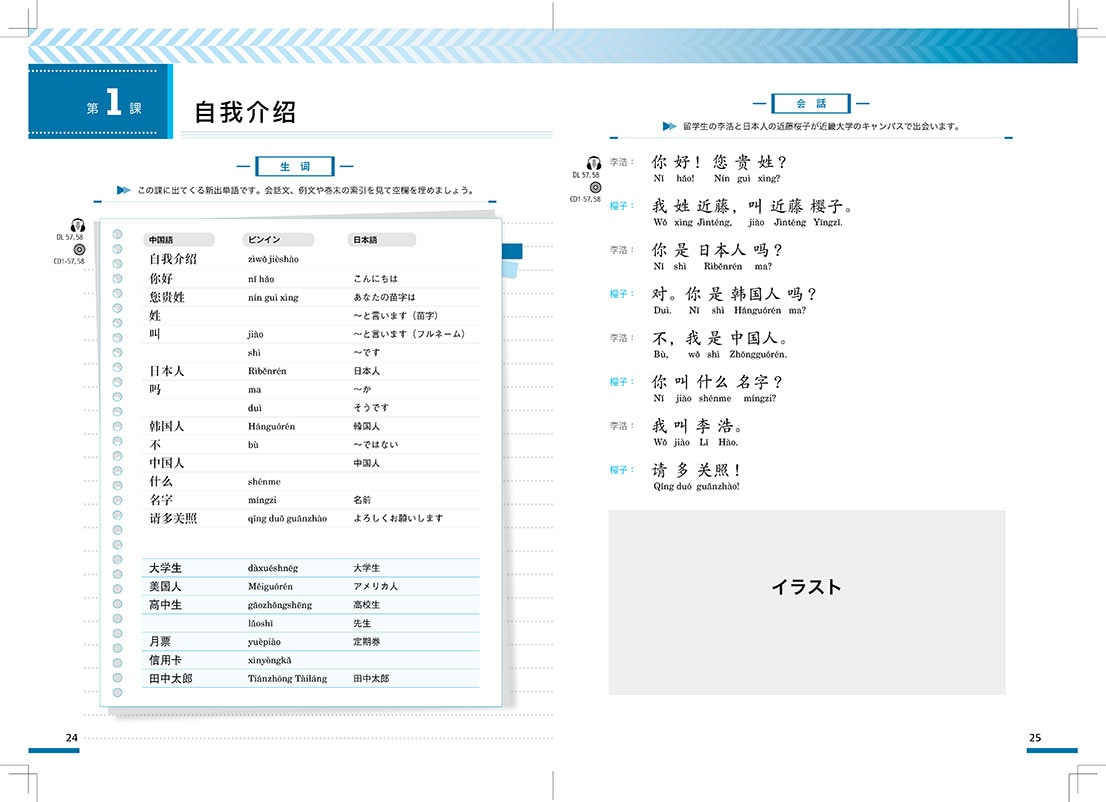
Task: Select pinyin Wǒ jiào Lǐ Hào.
Action: tap(695, 442)
